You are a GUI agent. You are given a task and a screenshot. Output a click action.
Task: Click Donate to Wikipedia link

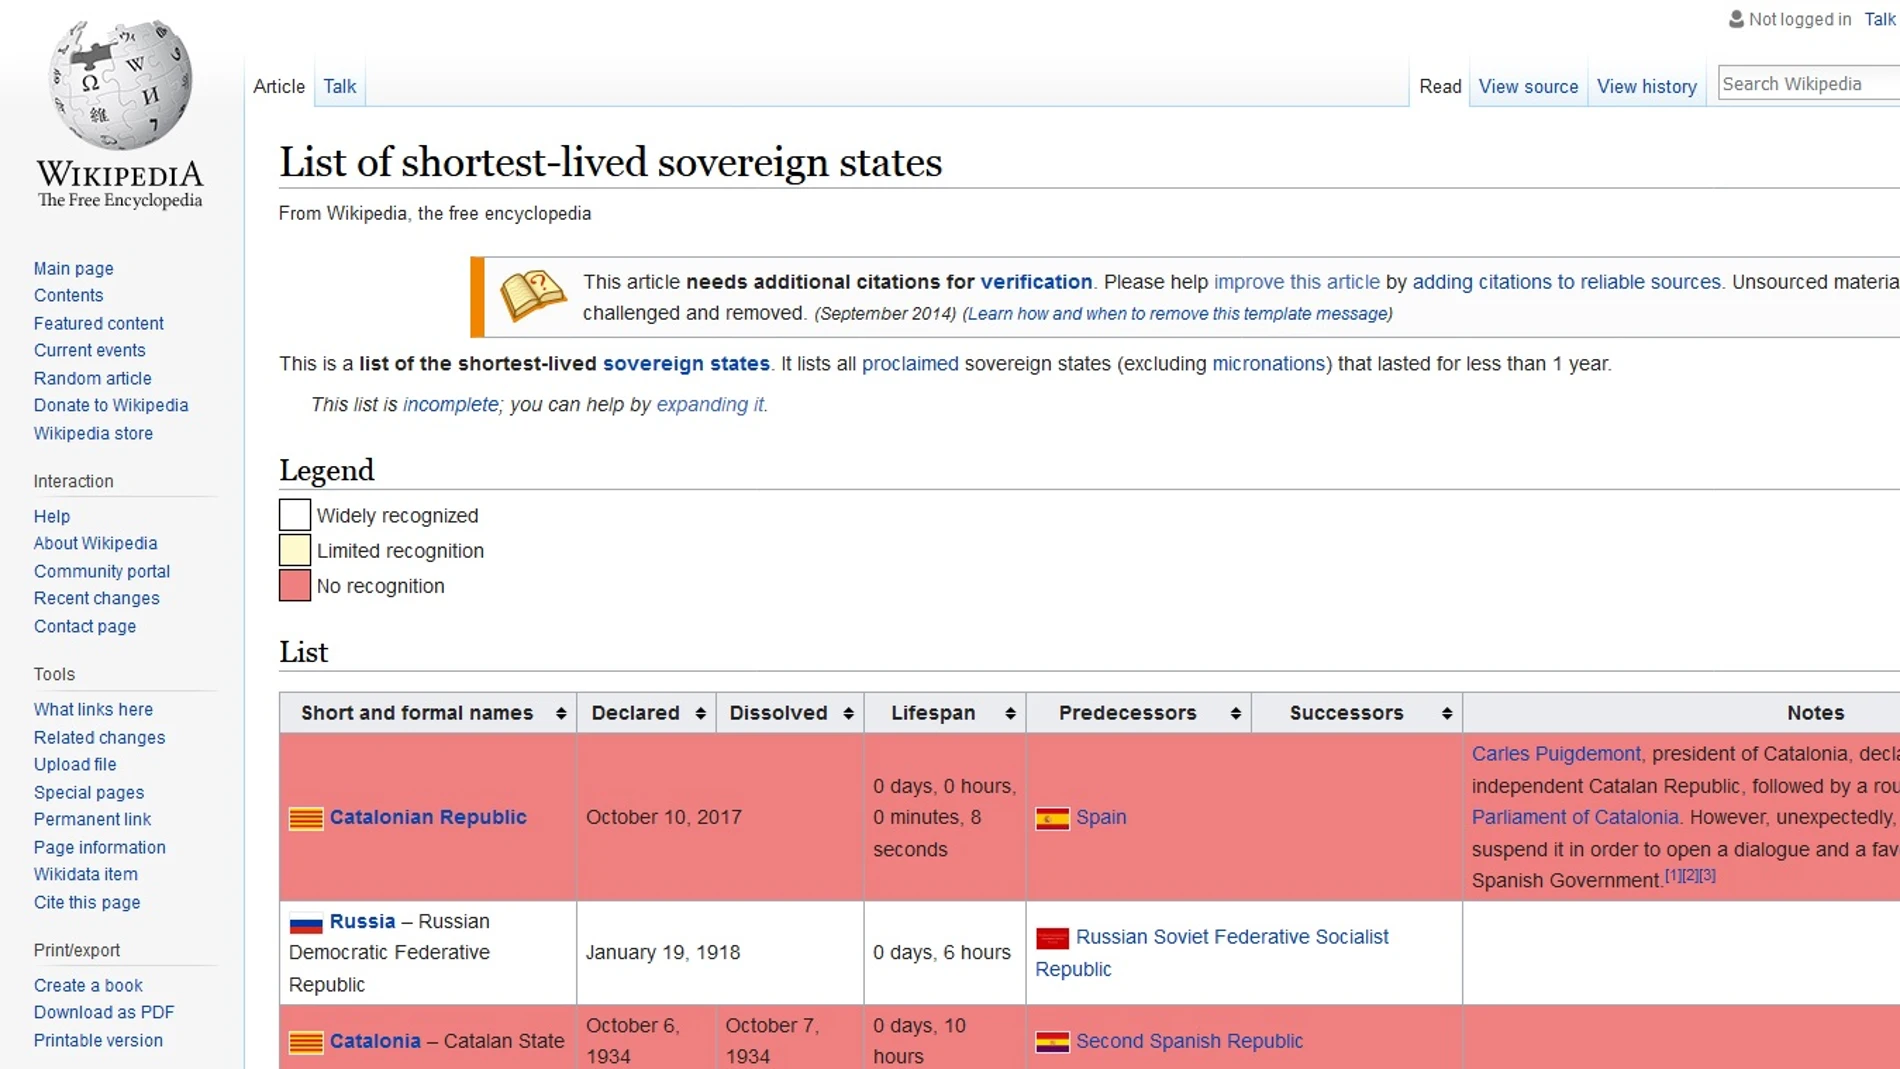(x=111, y=405)
